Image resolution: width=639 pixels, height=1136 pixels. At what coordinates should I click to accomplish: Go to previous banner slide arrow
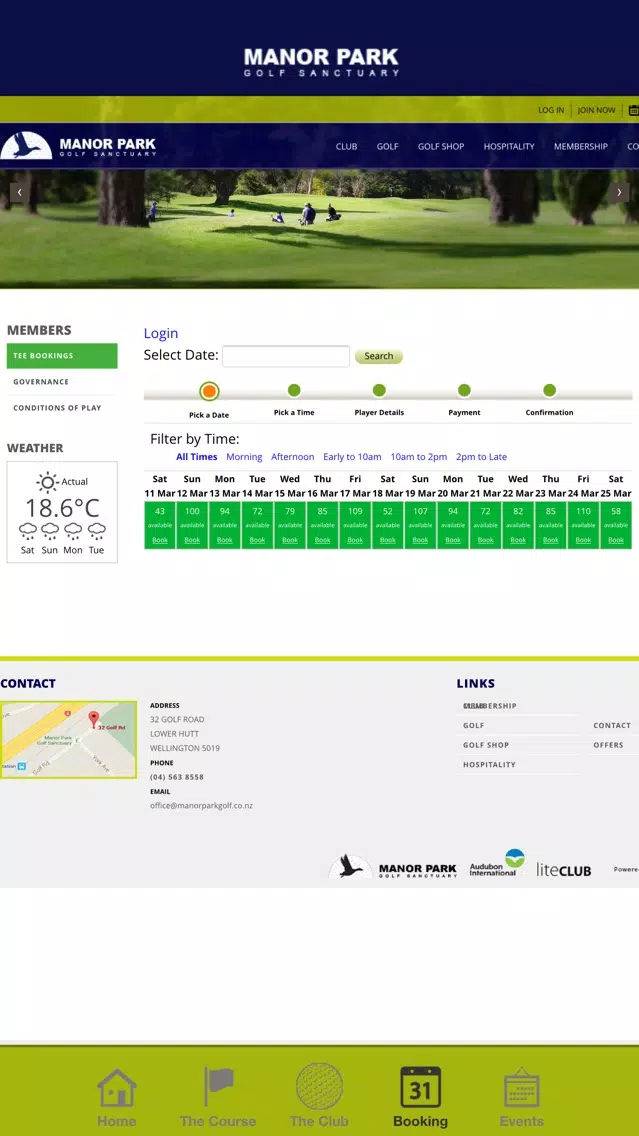[x=20, y=192]
